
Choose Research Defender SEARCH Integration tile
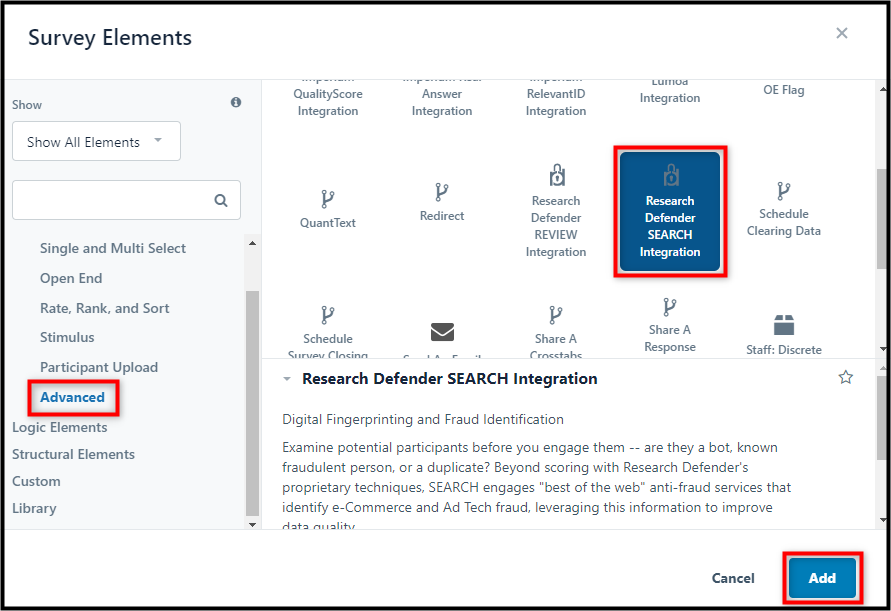(x=670, y=211)
